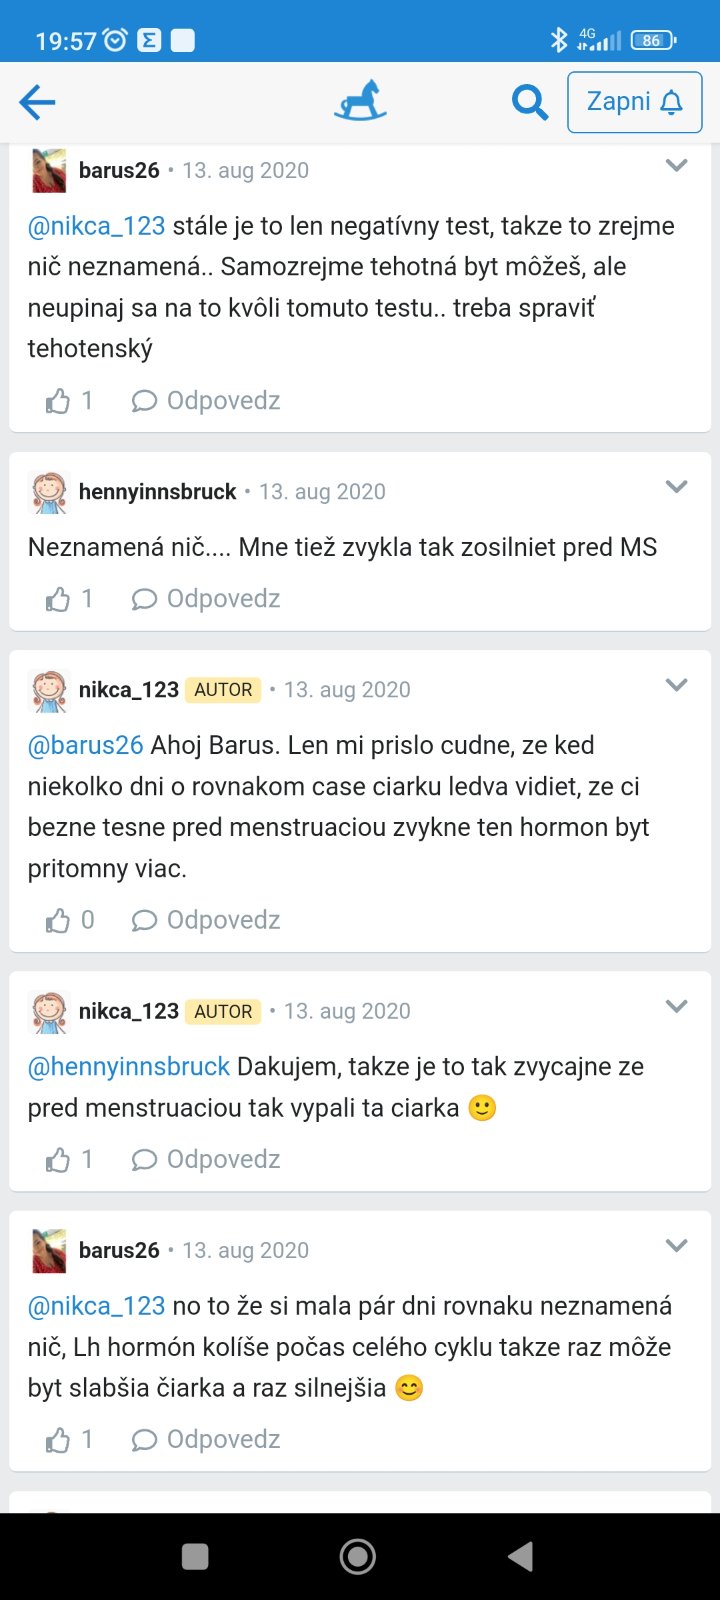Like barus26's comment about Lh hormón
Viewport: 720px width, 1600px height.
coord(59,1439)
